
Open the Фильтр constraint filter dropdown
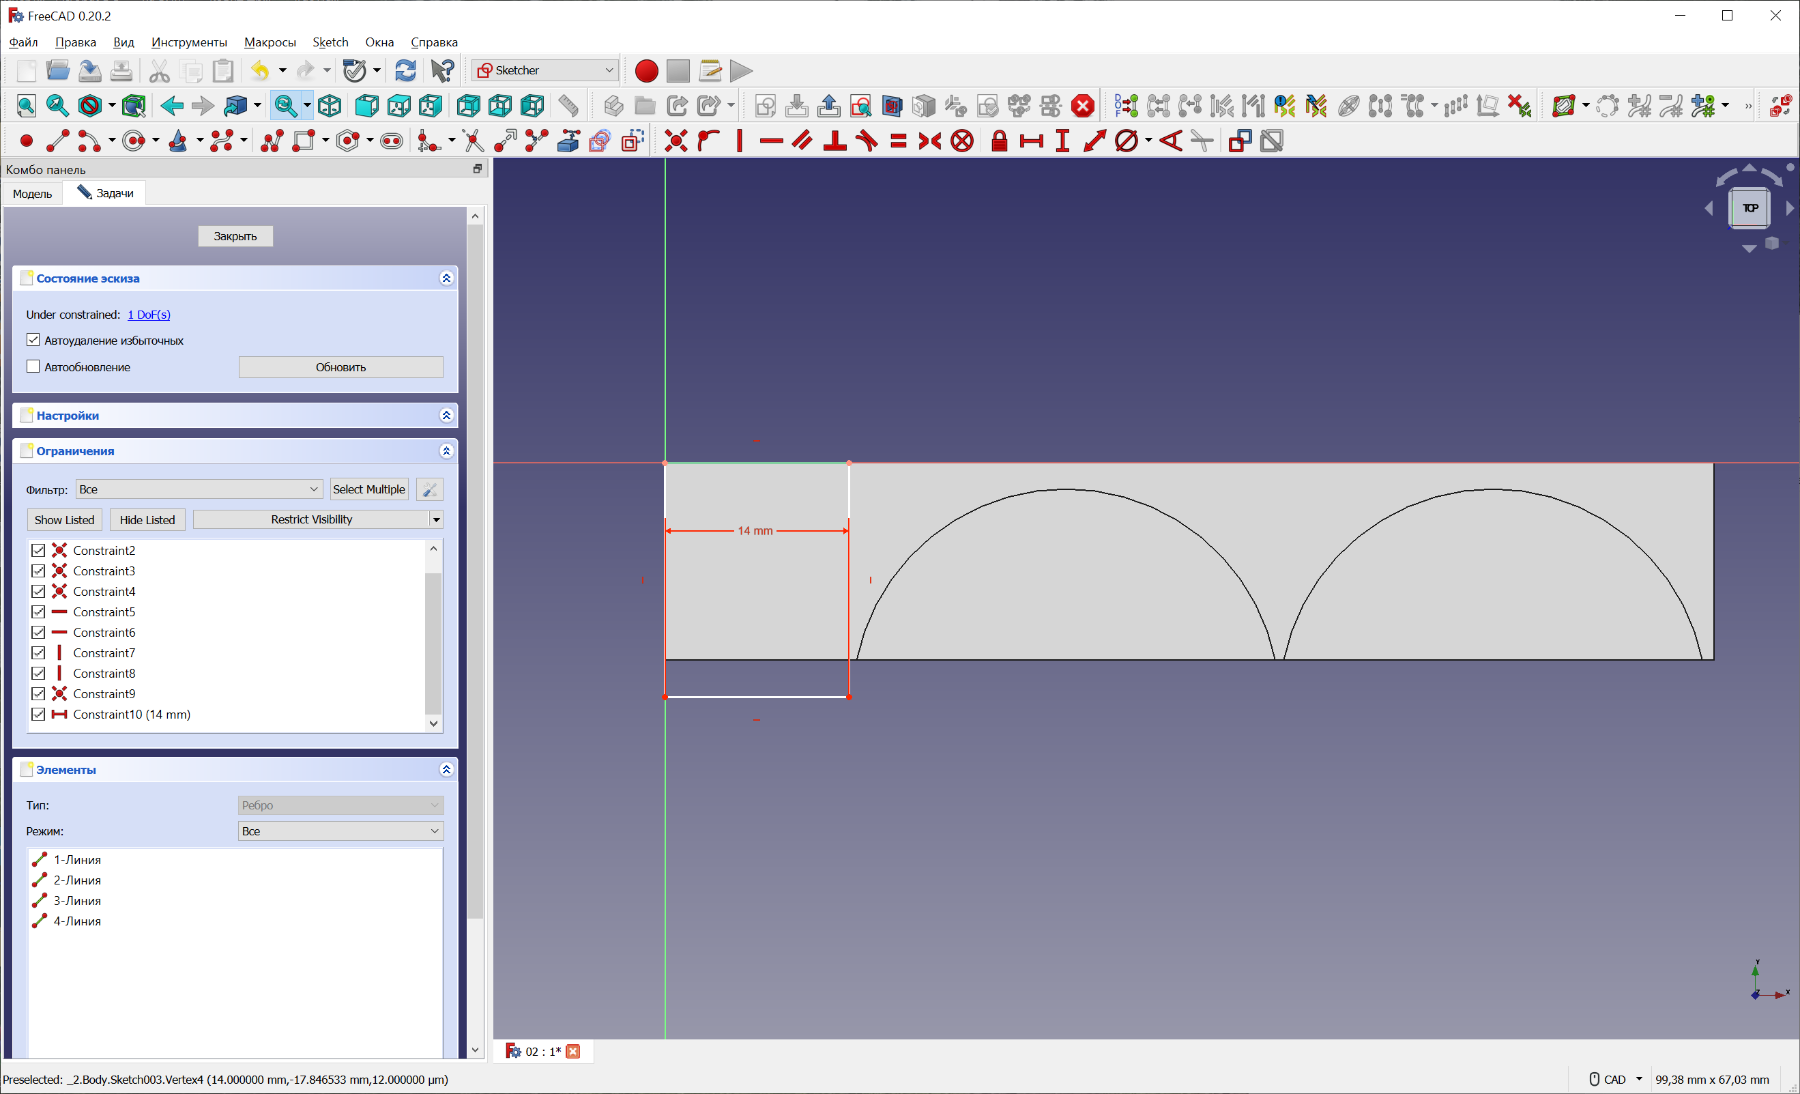[x=199, y=489]
